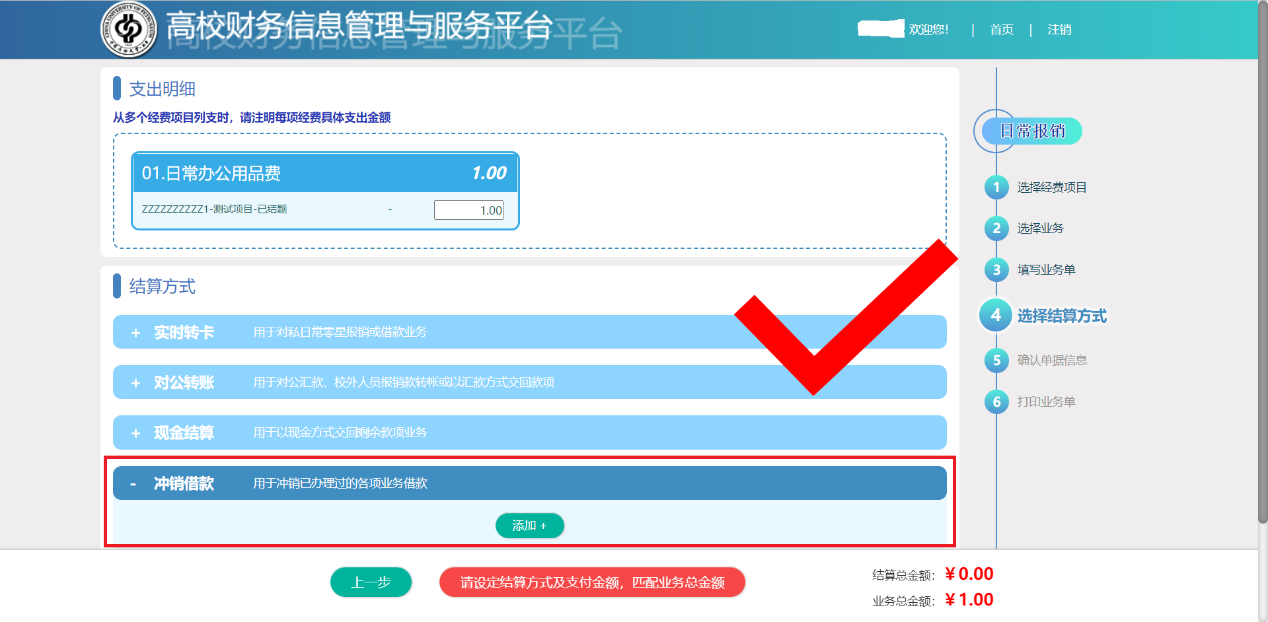Click step 2 circle 选择业务
1268x622 pixels.
click(x=996, y=229)
